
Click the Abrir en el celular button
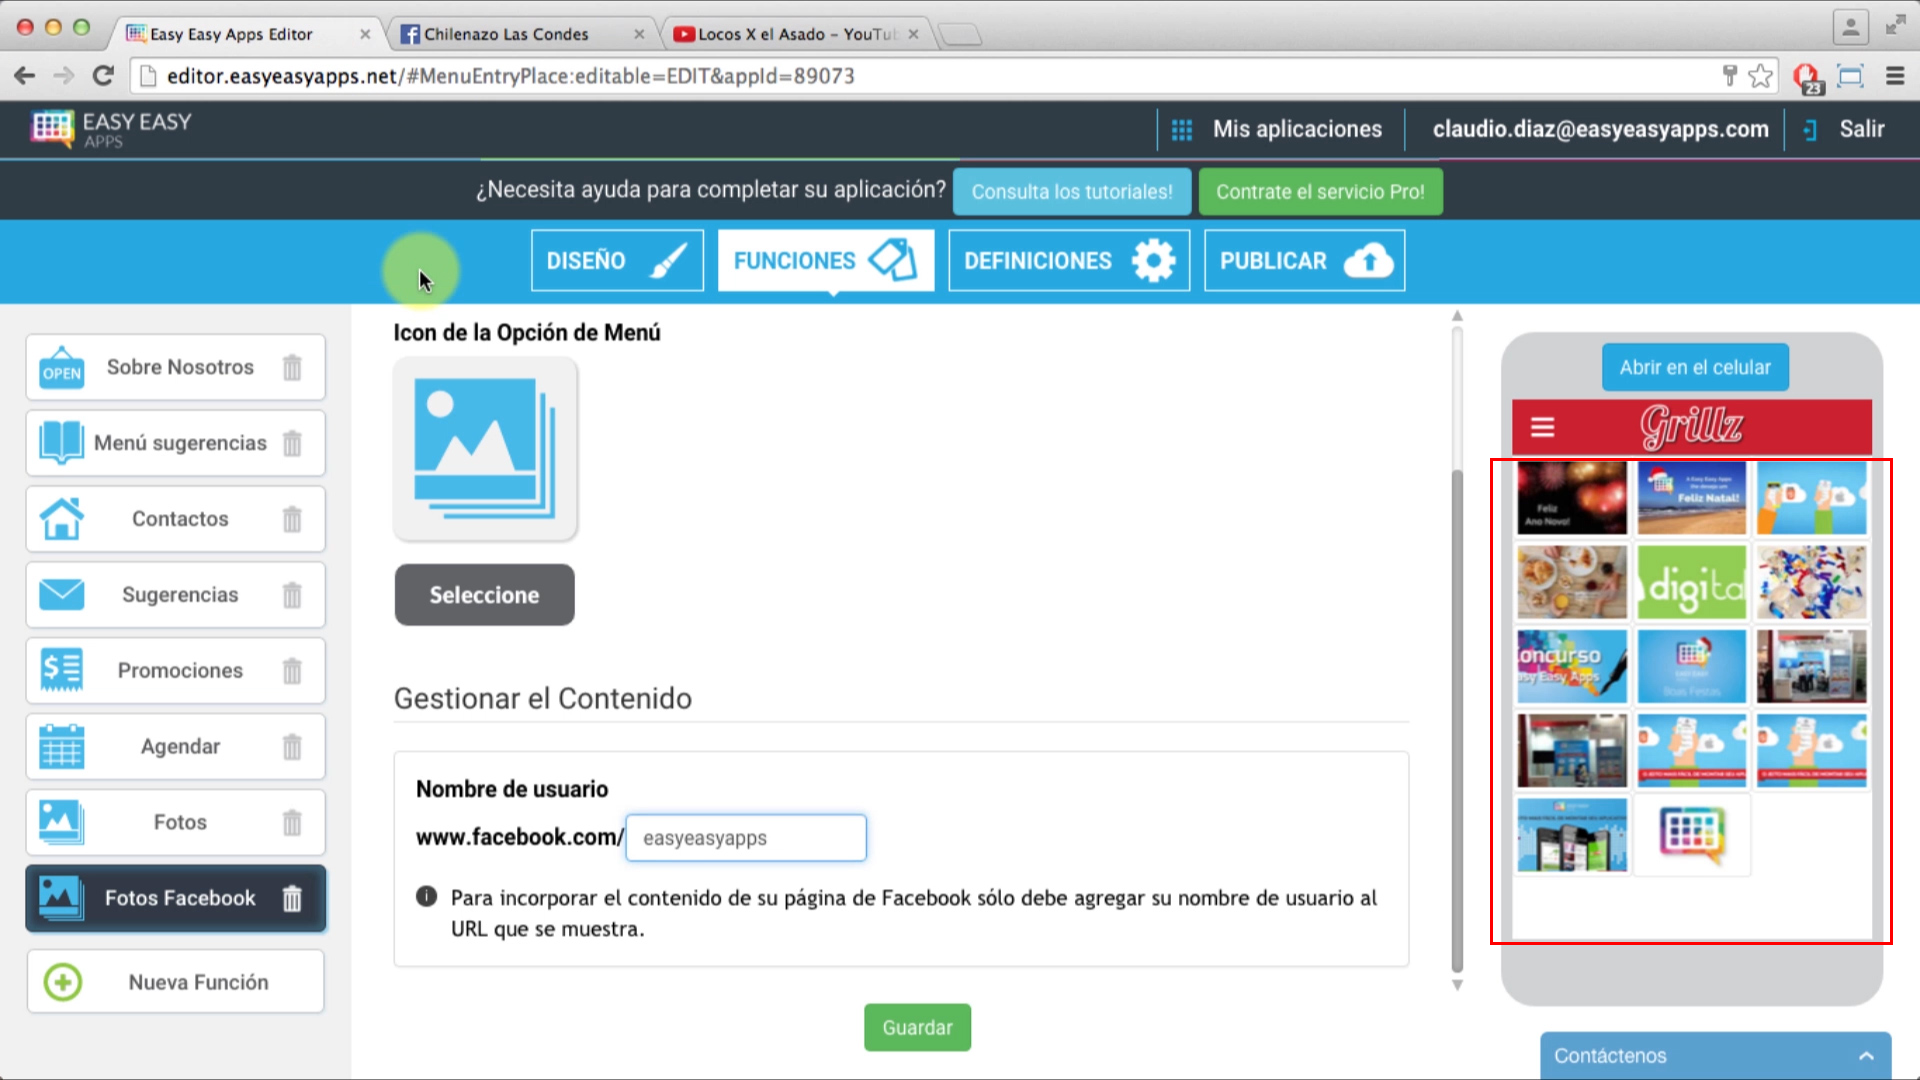(x=1693, y=367)
